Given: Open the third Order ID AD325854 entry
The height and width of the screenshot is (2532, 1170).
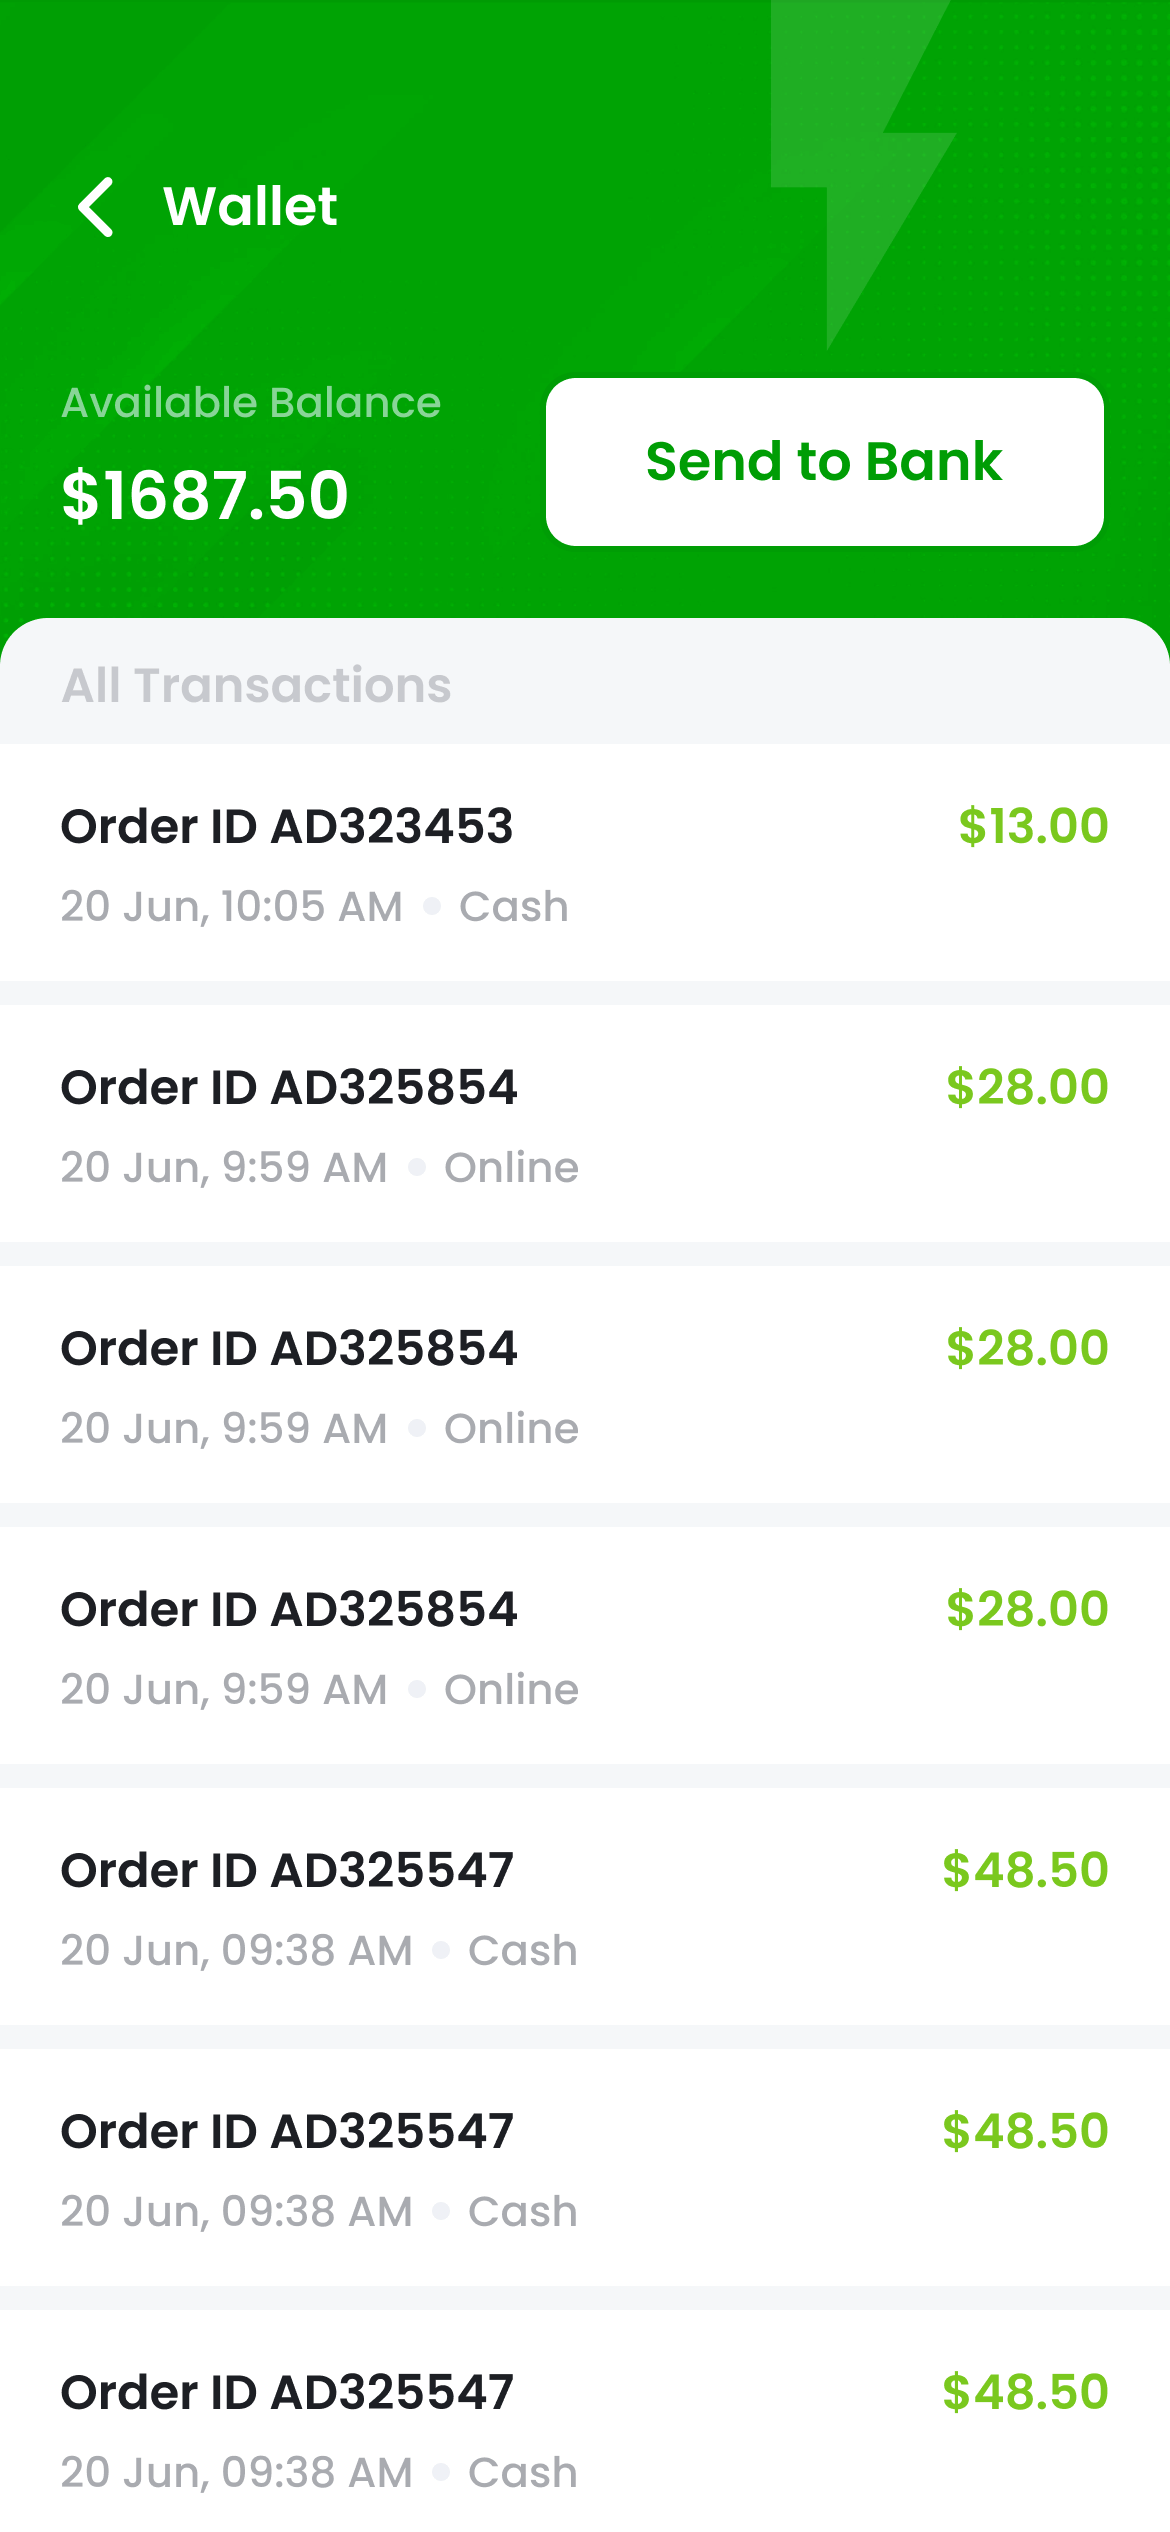Looking at the screenshot, I should click(x=289, y=1610).
